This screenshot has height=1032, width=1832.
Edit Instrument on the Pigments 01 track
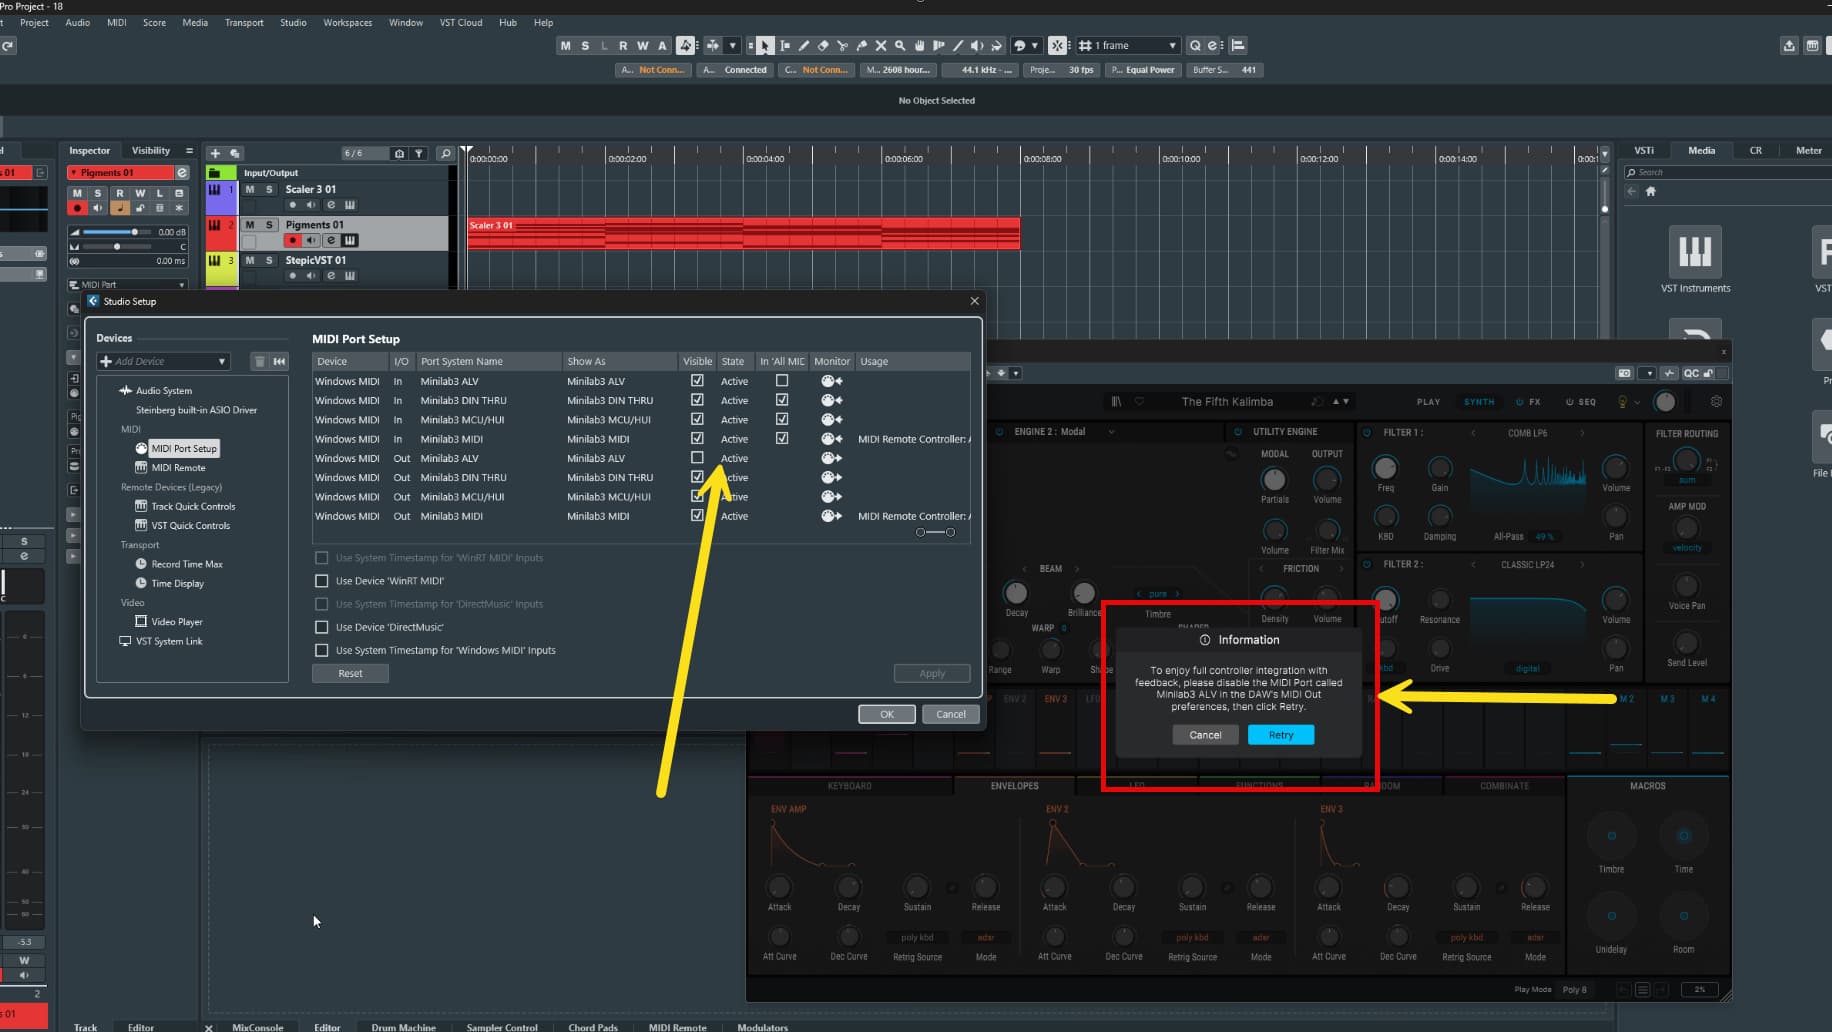[x=350, y=240]
